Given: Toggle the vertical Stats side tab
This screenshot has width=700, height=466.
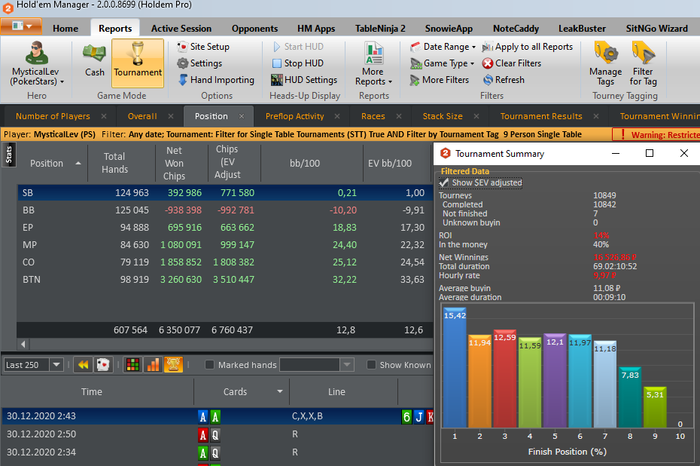Looking at the screenshot, I should pos(9,155).
